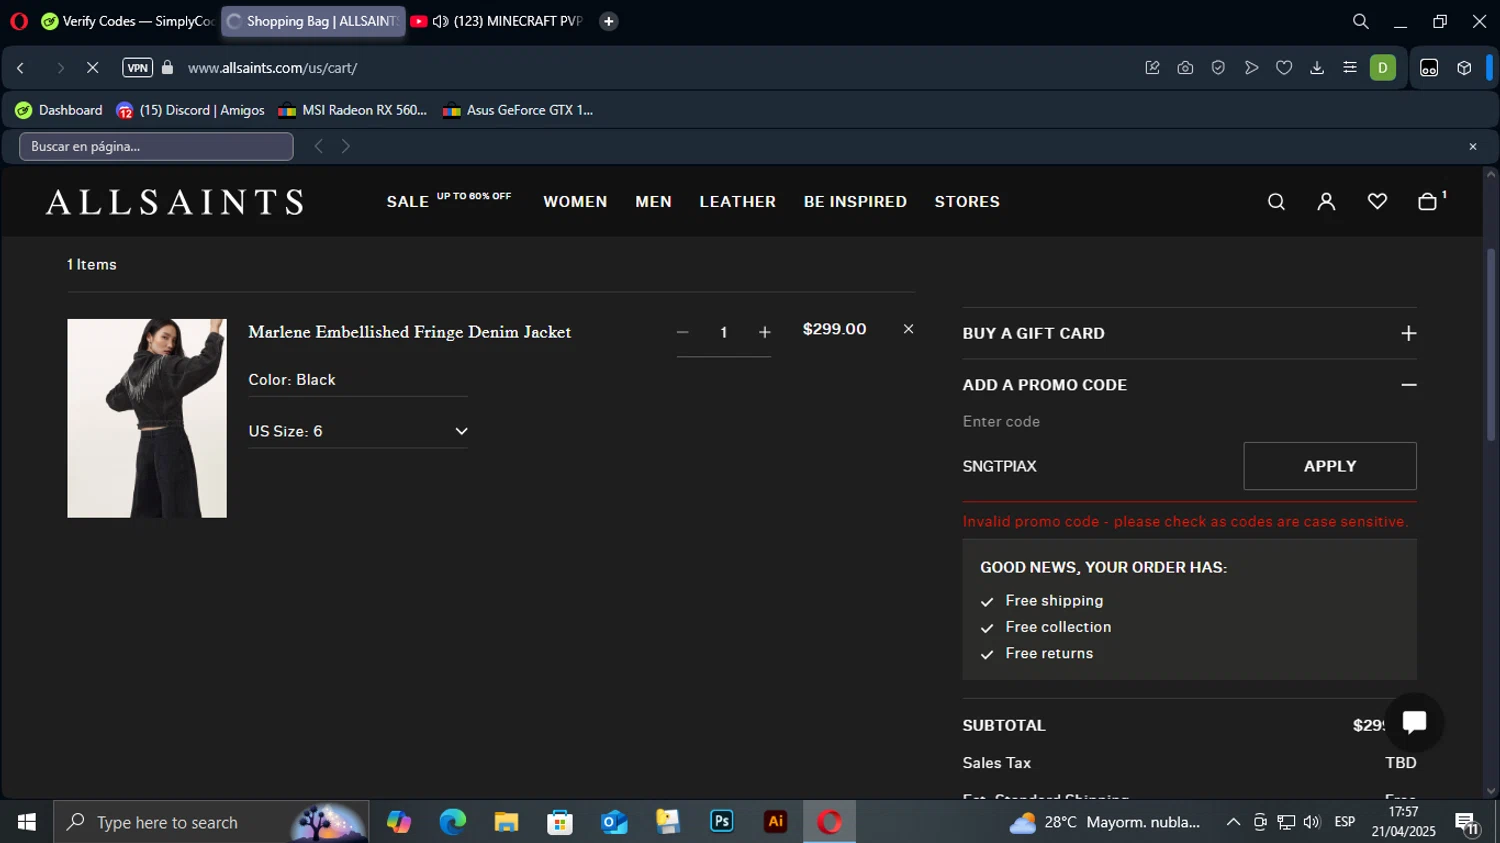
Task: Click the Buscar en página field
Action: point(156,146)
